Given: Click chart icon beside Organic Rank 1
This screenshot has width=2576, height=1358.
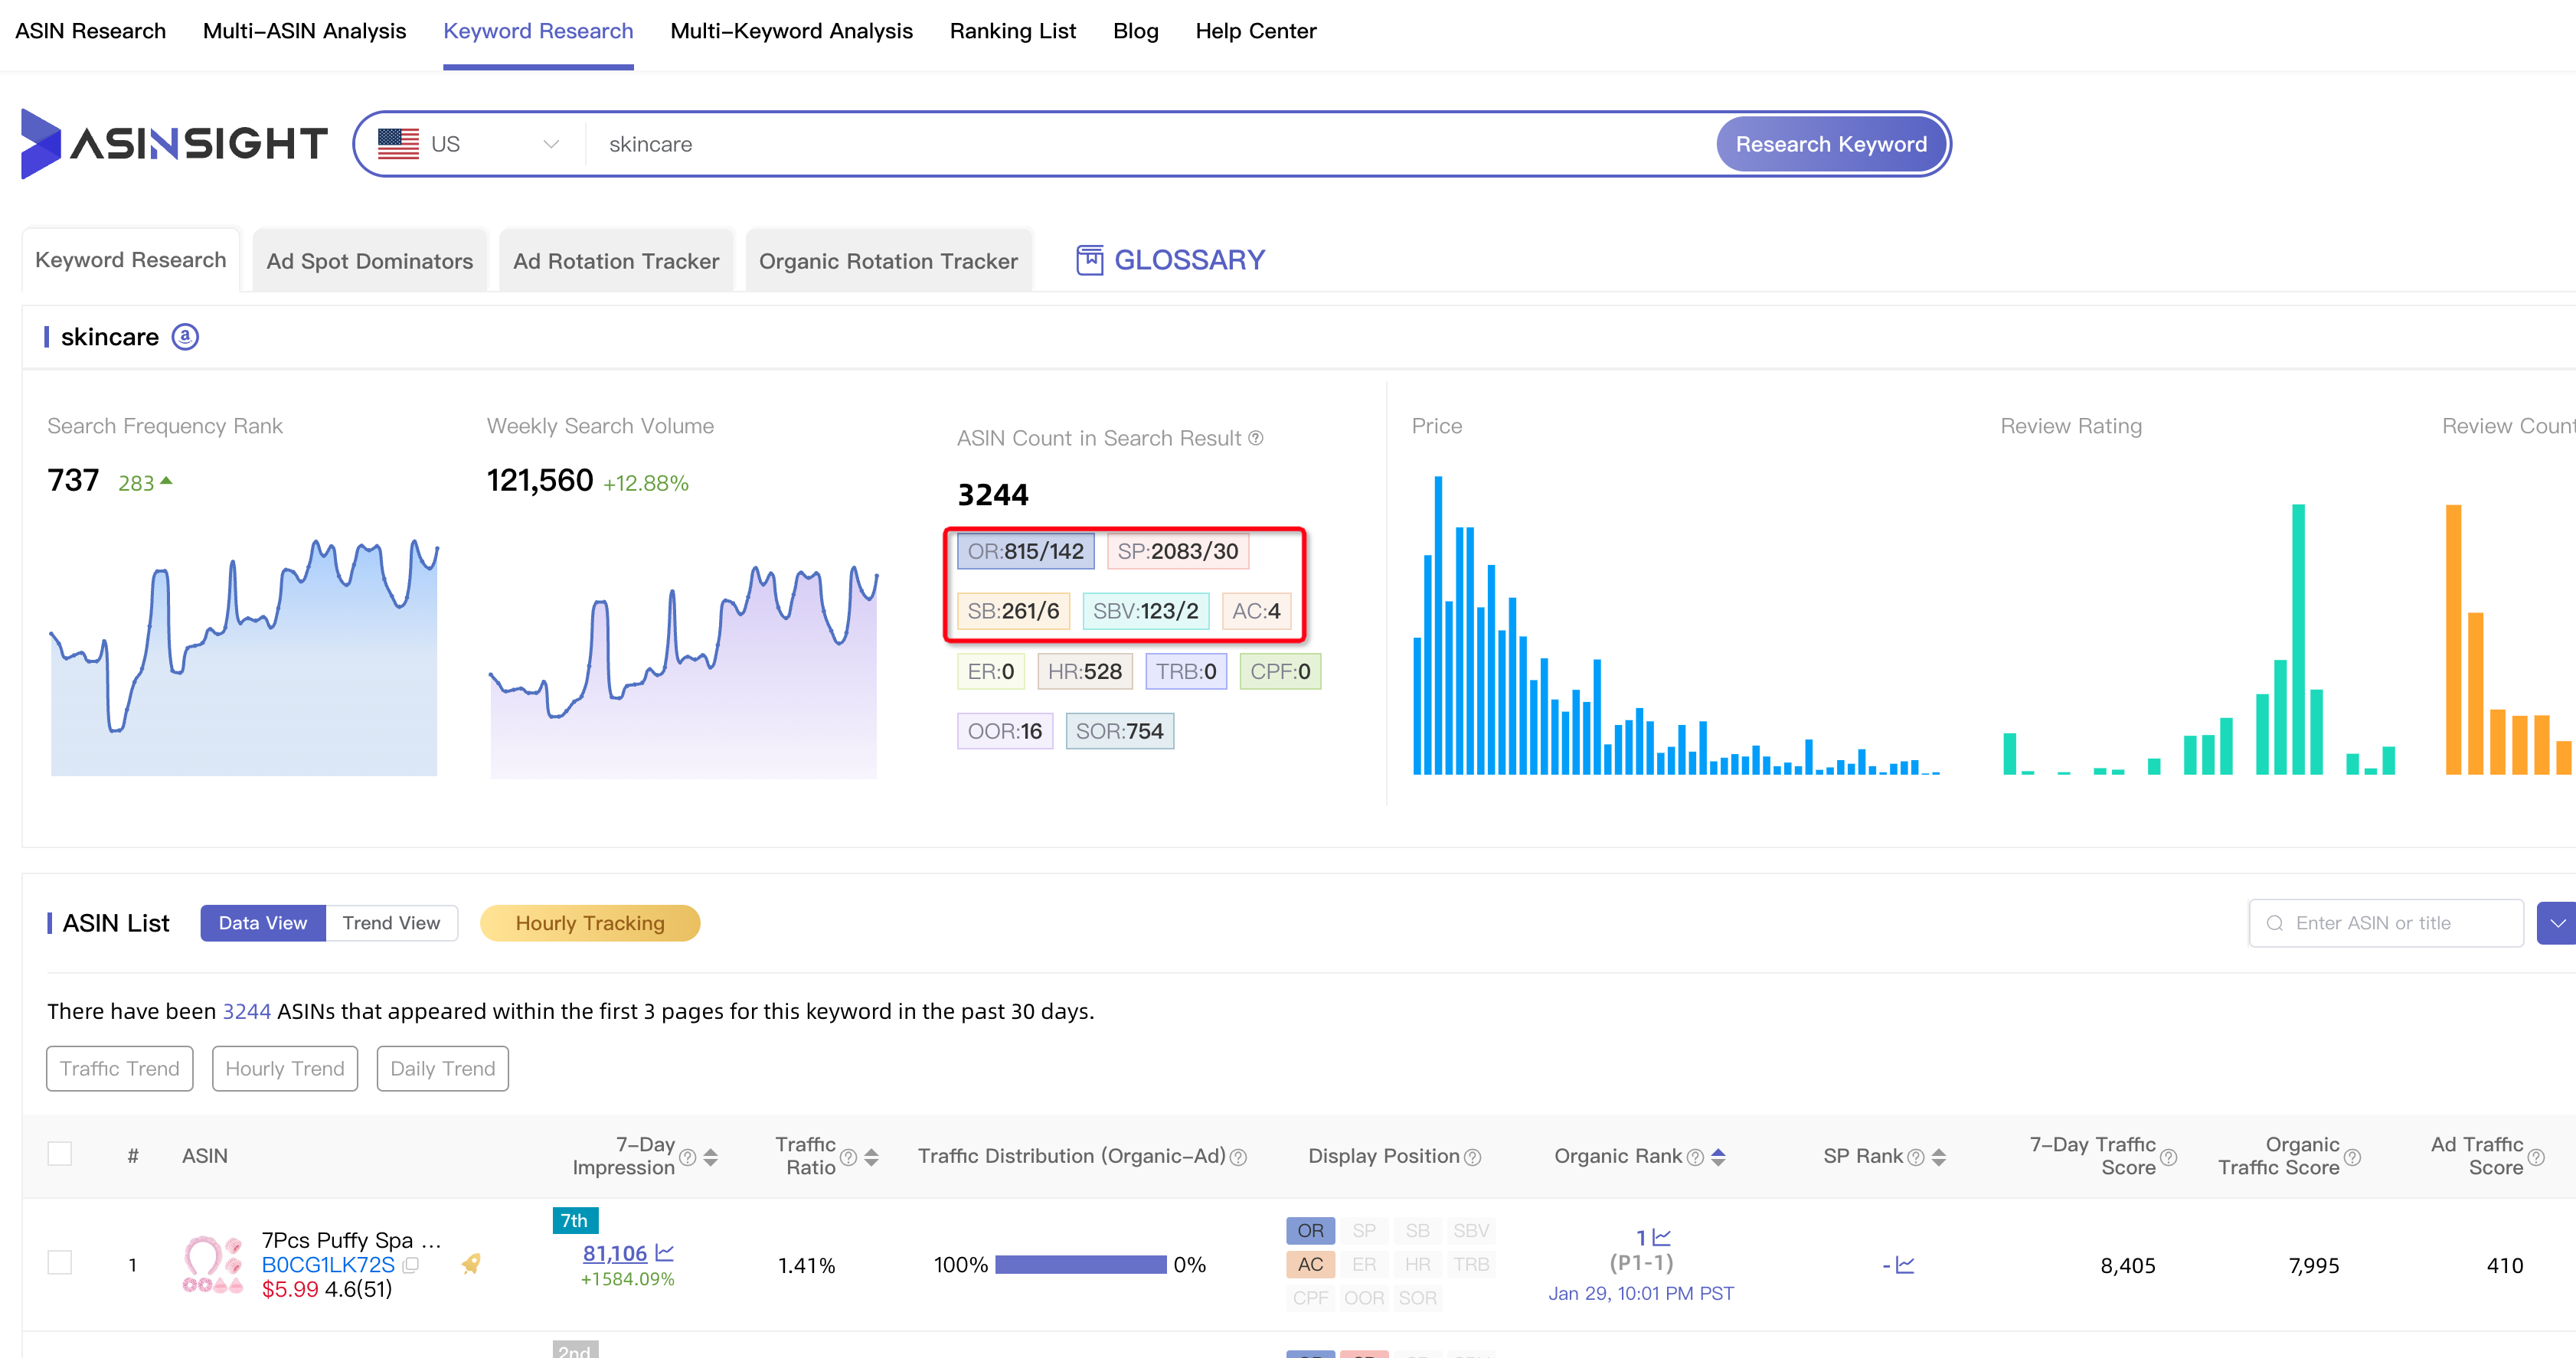Looking at the screenshot, I should (1662, 1238).
